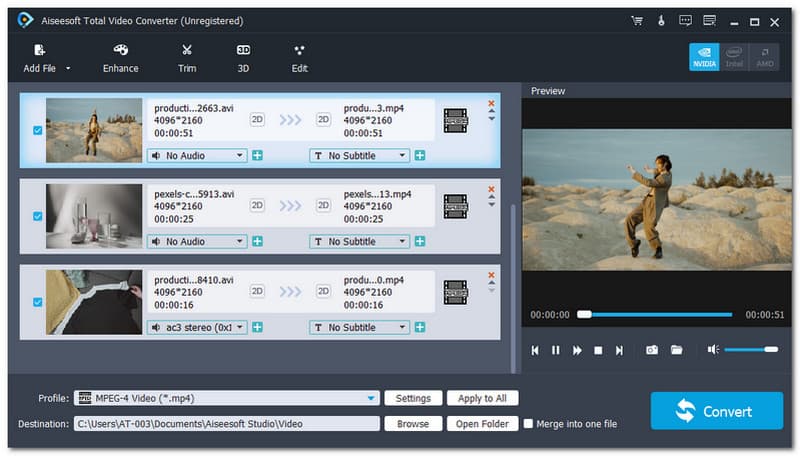Viewport: 800px width, 456px height.
Task: Click the Apply to All button
Action: 483,398
